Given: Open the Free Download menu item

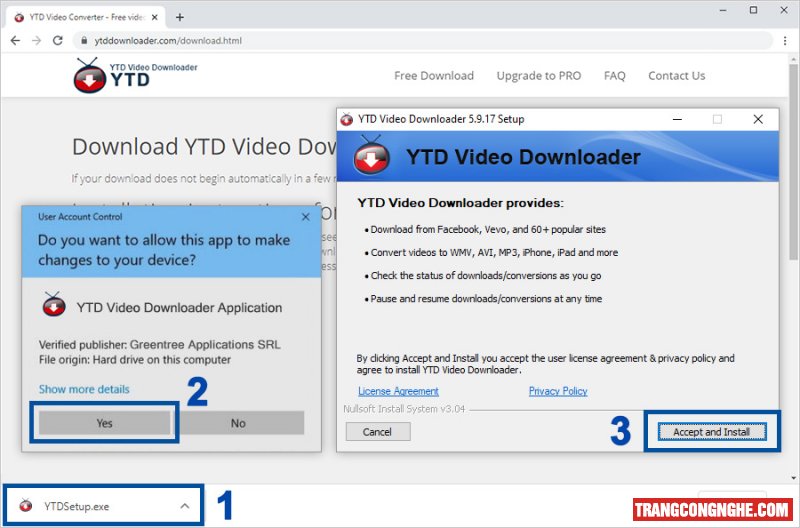Looking at the screenshot, I should (x=434, y=76).
